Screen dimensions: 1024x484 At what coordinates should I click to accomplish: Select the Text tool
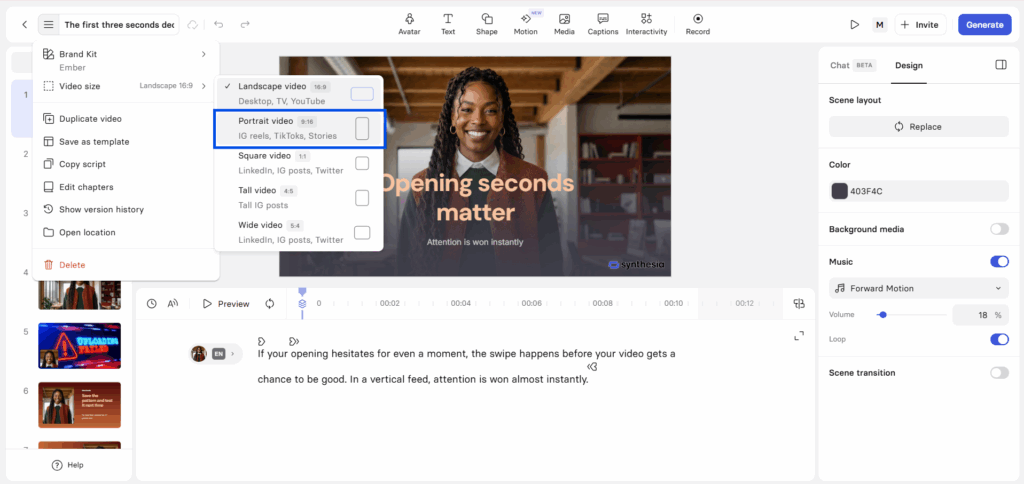click(448, 24)
